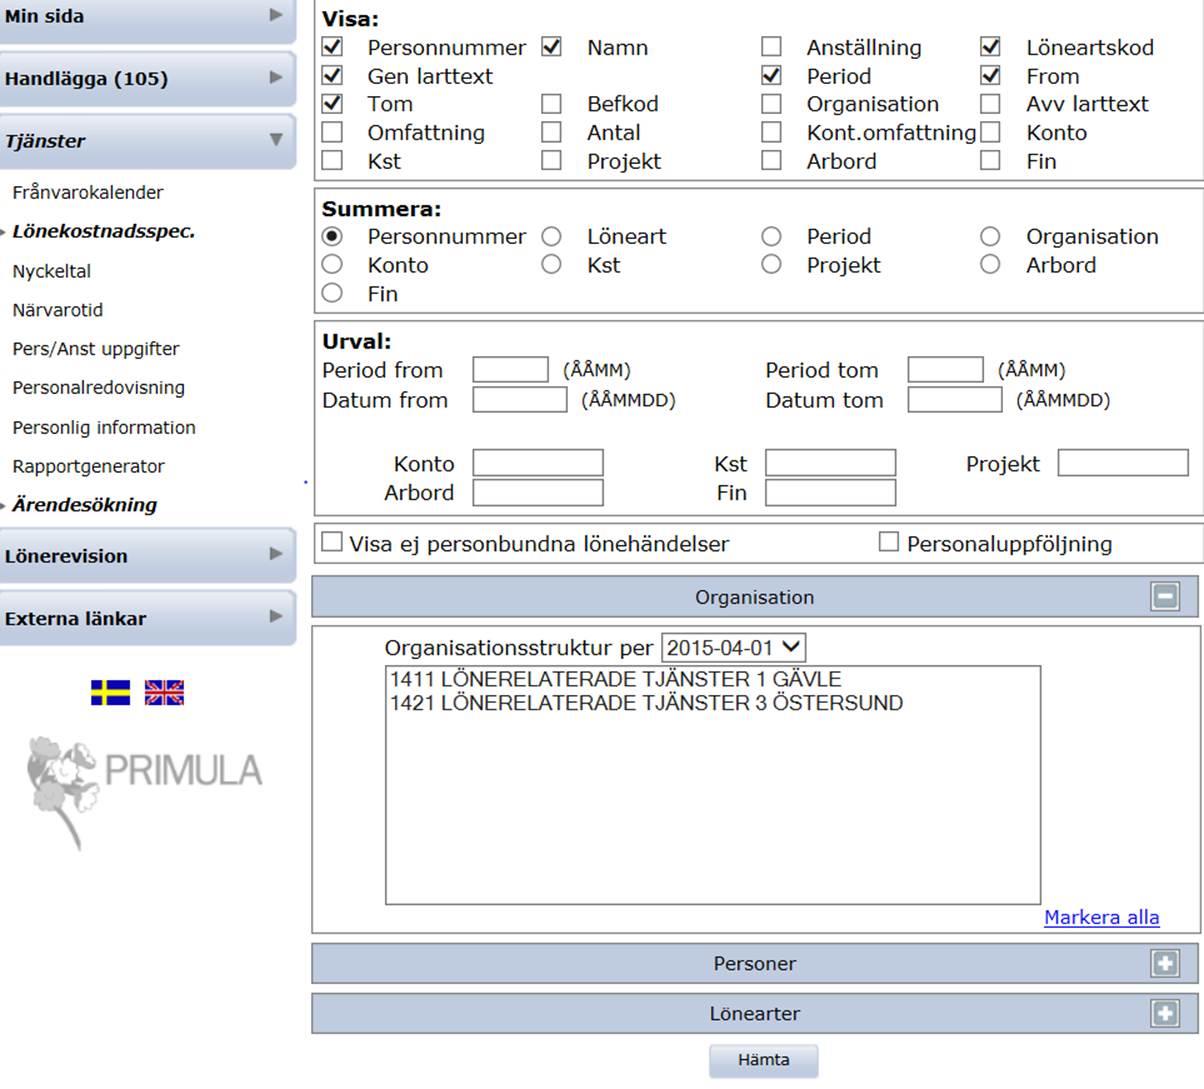Check Visa ej personbundna lönehändelser

(331, 542)
